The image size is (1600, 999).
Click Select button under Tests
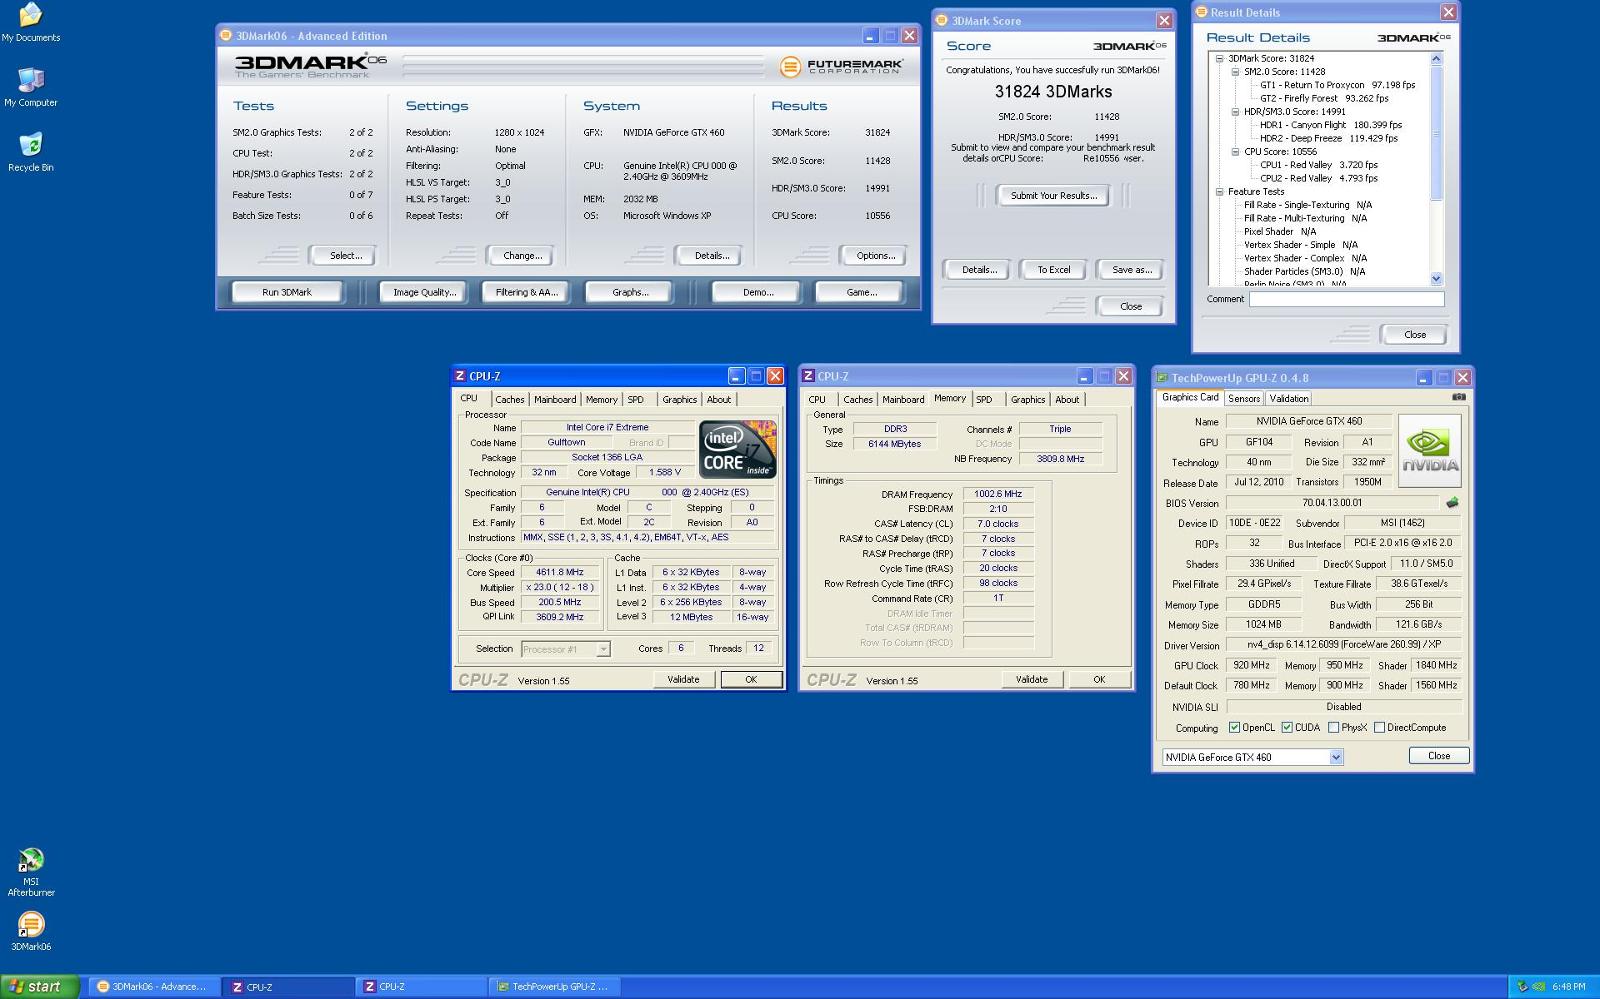point(345,255)
